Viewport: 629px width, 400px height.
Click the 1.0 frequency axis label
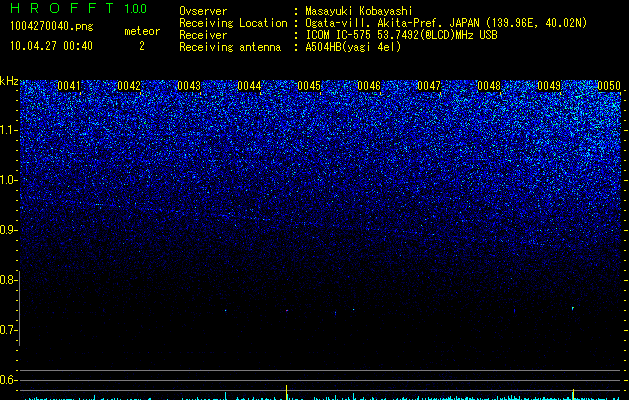[8, 180]
